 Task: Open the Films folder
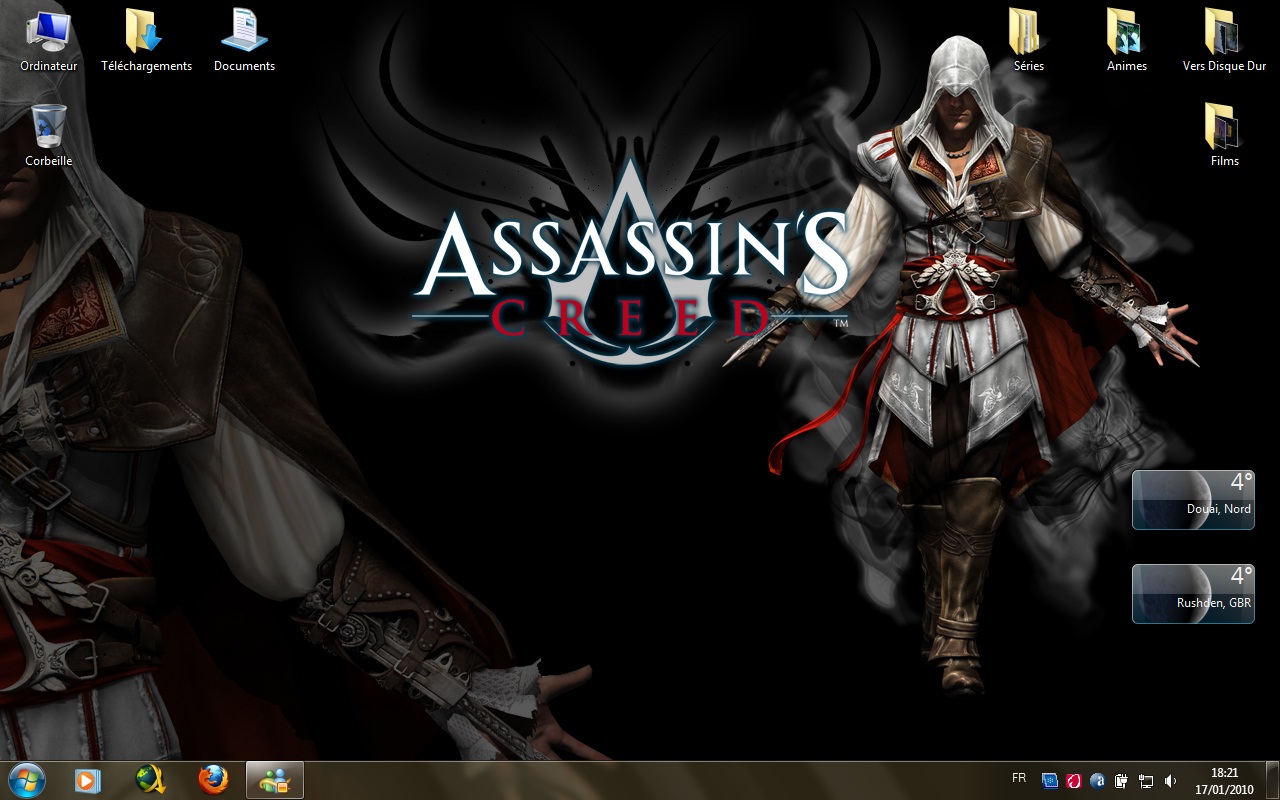(x=1224, y=135)
